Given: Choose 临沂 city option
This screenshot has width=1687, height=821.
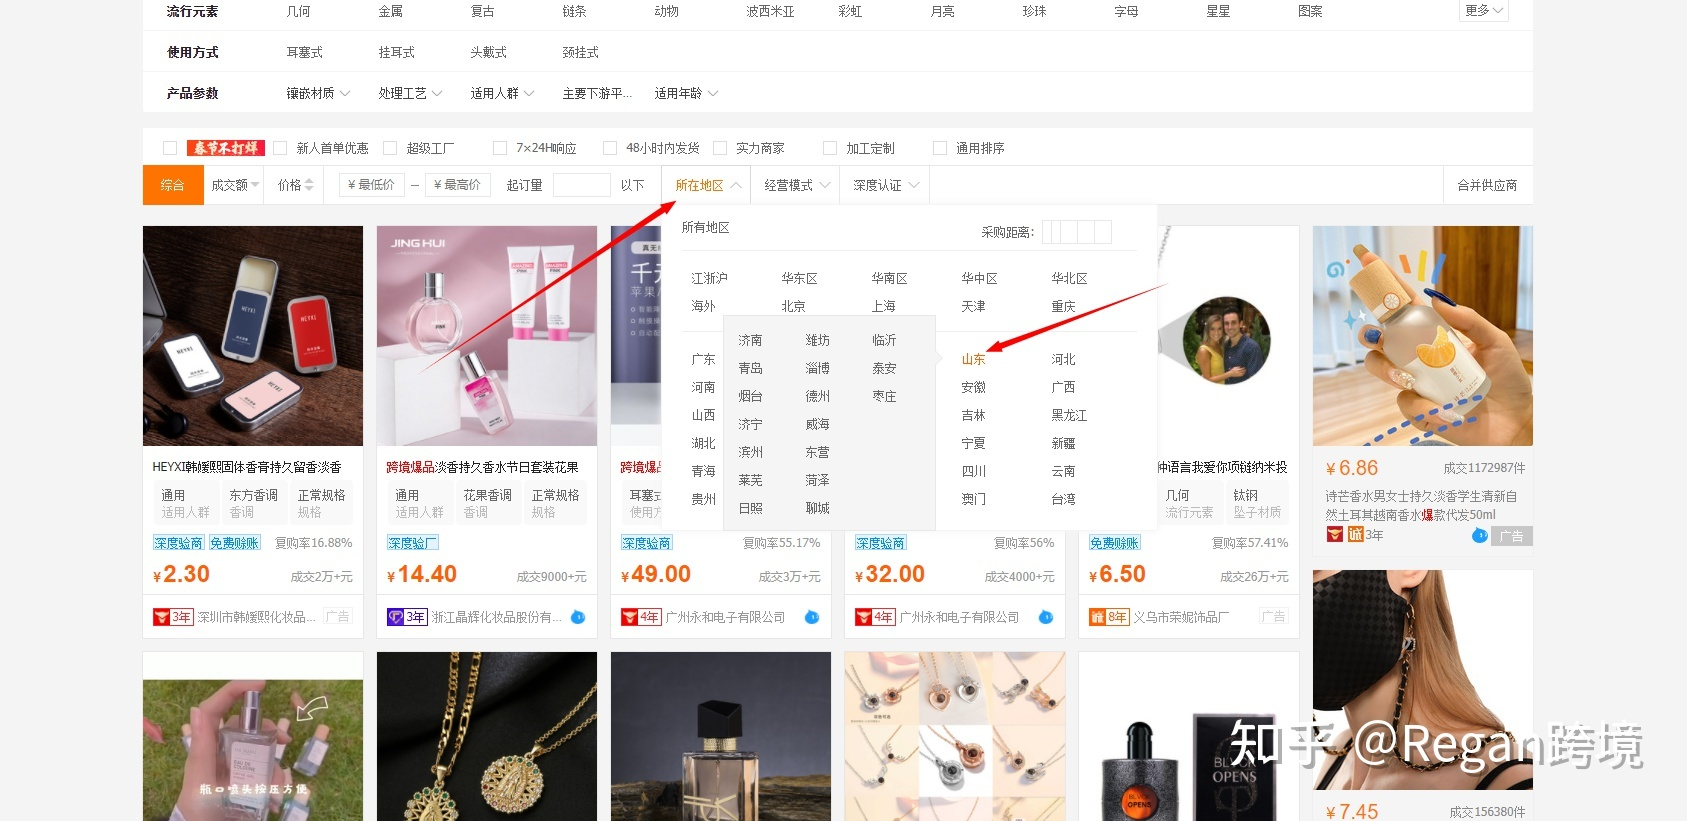Looking at the screenshot, I should coord(884,340).
